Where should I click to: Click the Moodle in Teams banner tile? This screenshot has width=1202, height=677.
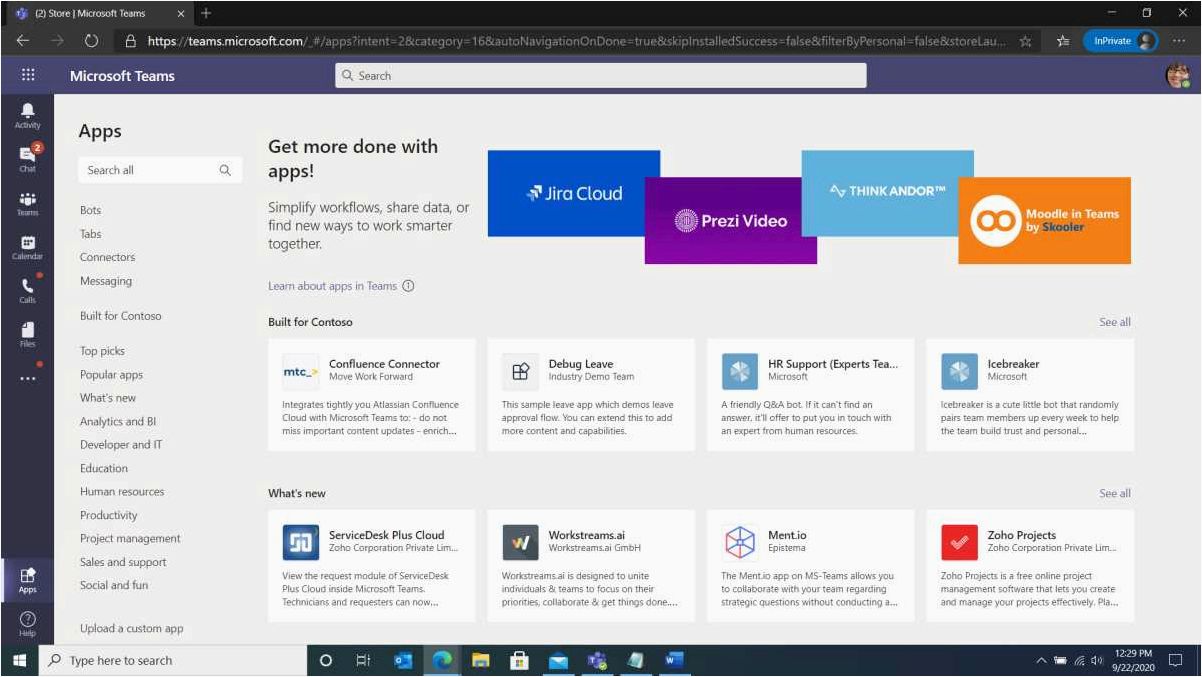(x=1045, y=221)
